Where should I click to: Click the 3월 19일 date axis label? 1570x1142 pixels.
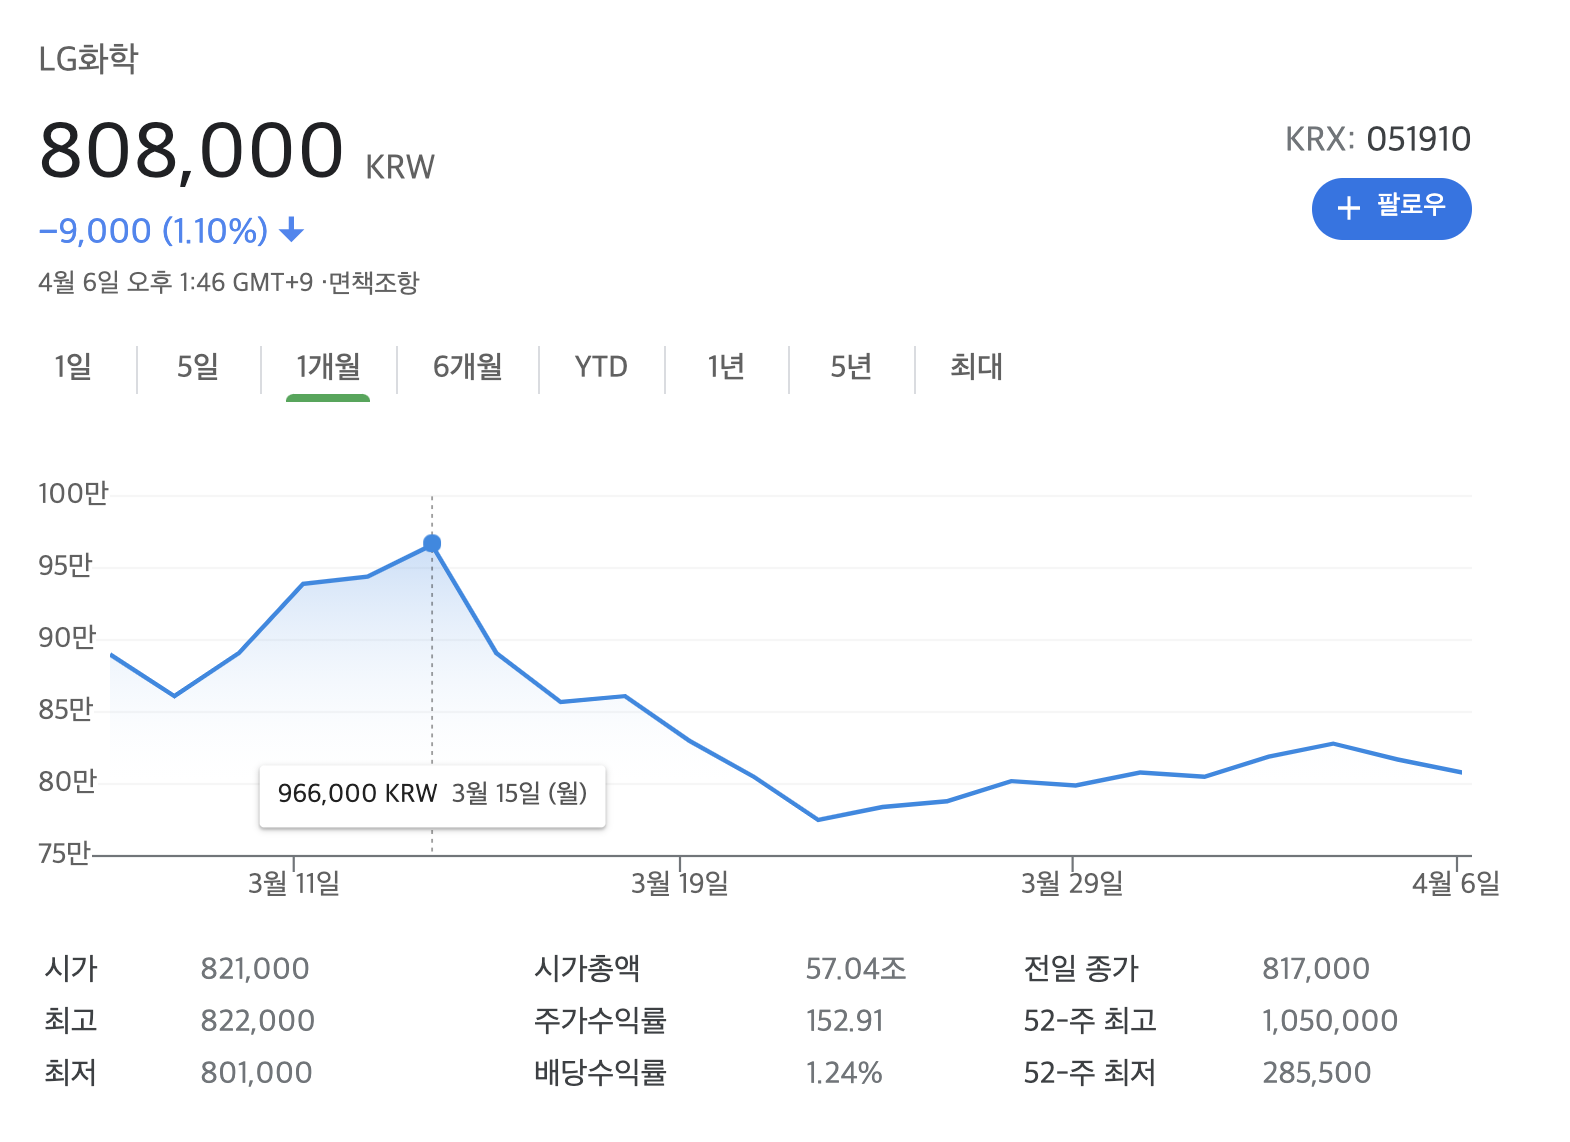(680, 883)
